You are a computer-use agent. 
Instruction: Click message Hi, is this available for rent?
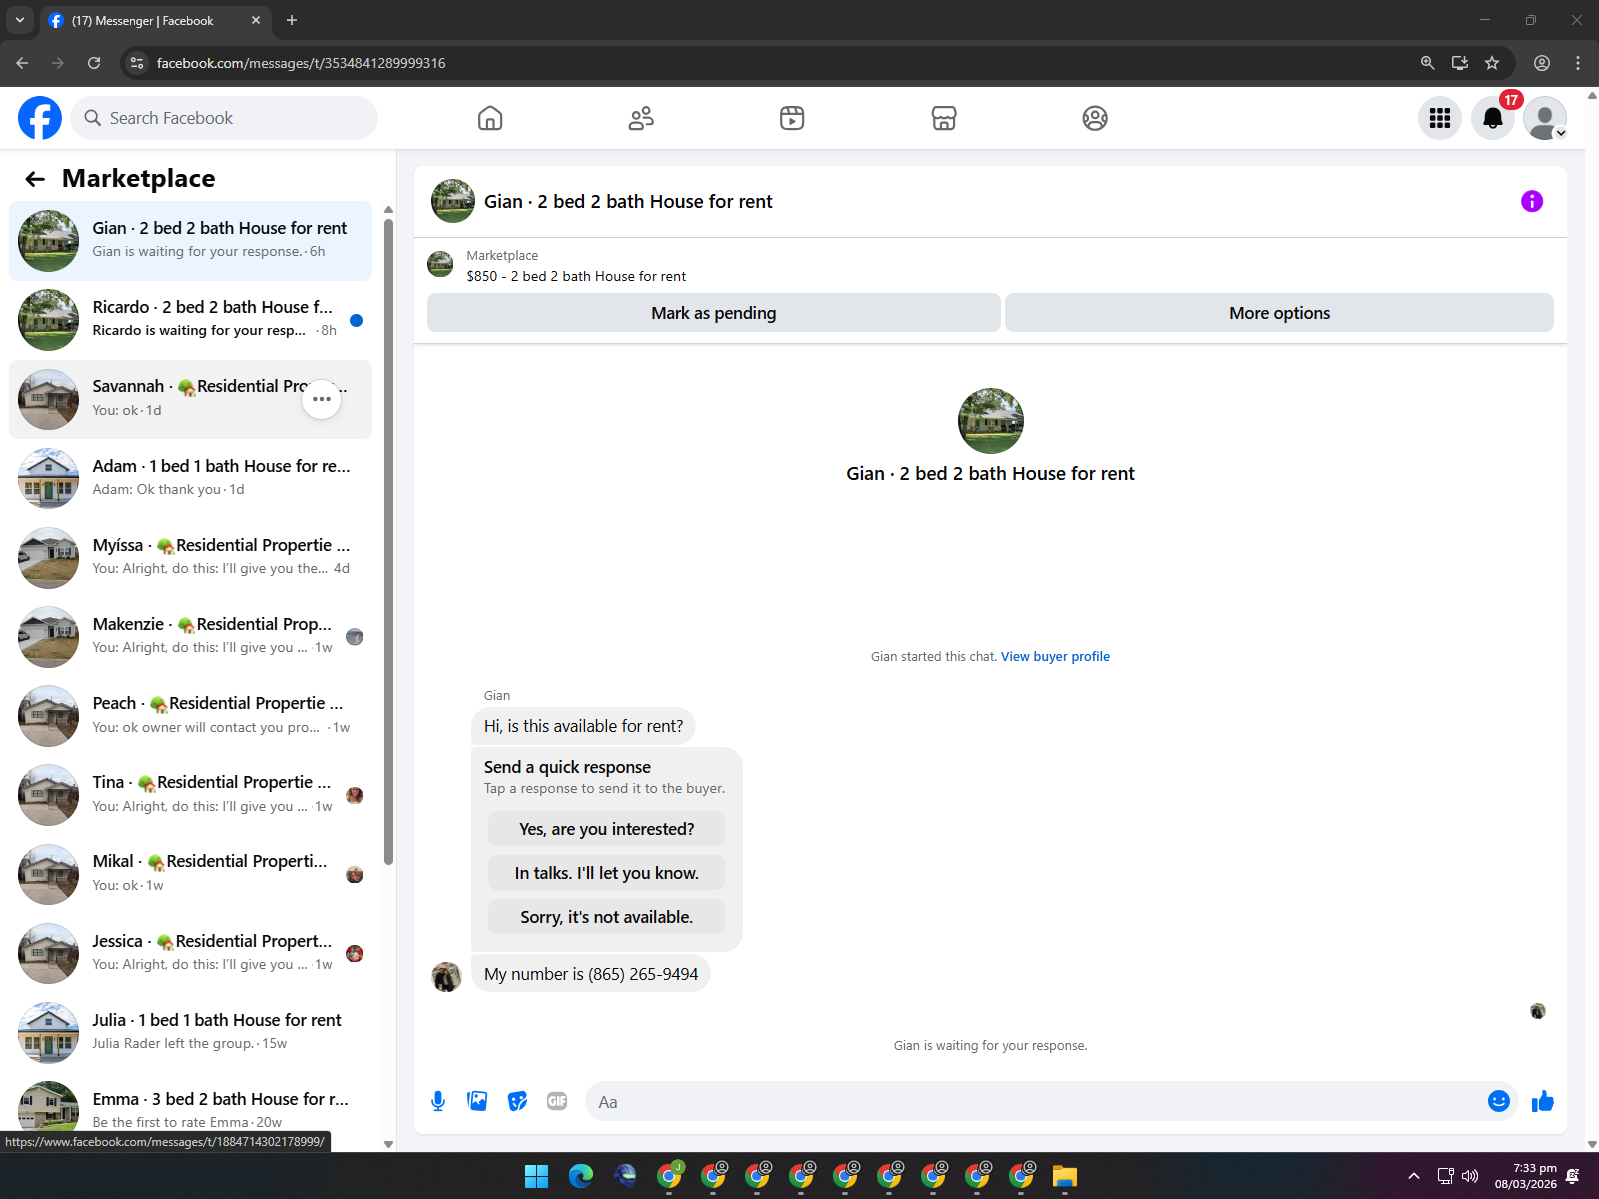tap(584, 726)
